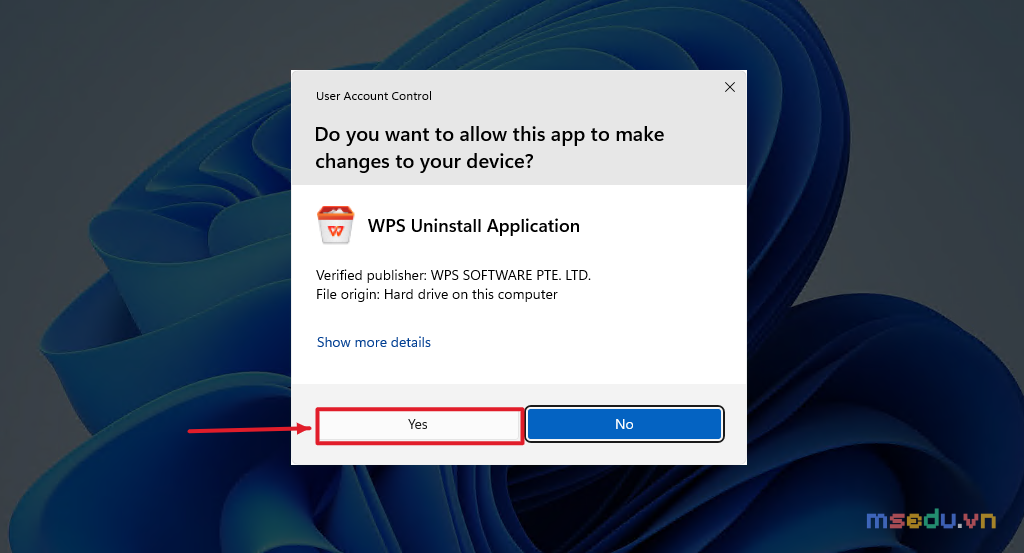Viewport: 1024px width, 553px height.
Task: Click Yes to allow the uninstall
Action: (x=419, y=424)
